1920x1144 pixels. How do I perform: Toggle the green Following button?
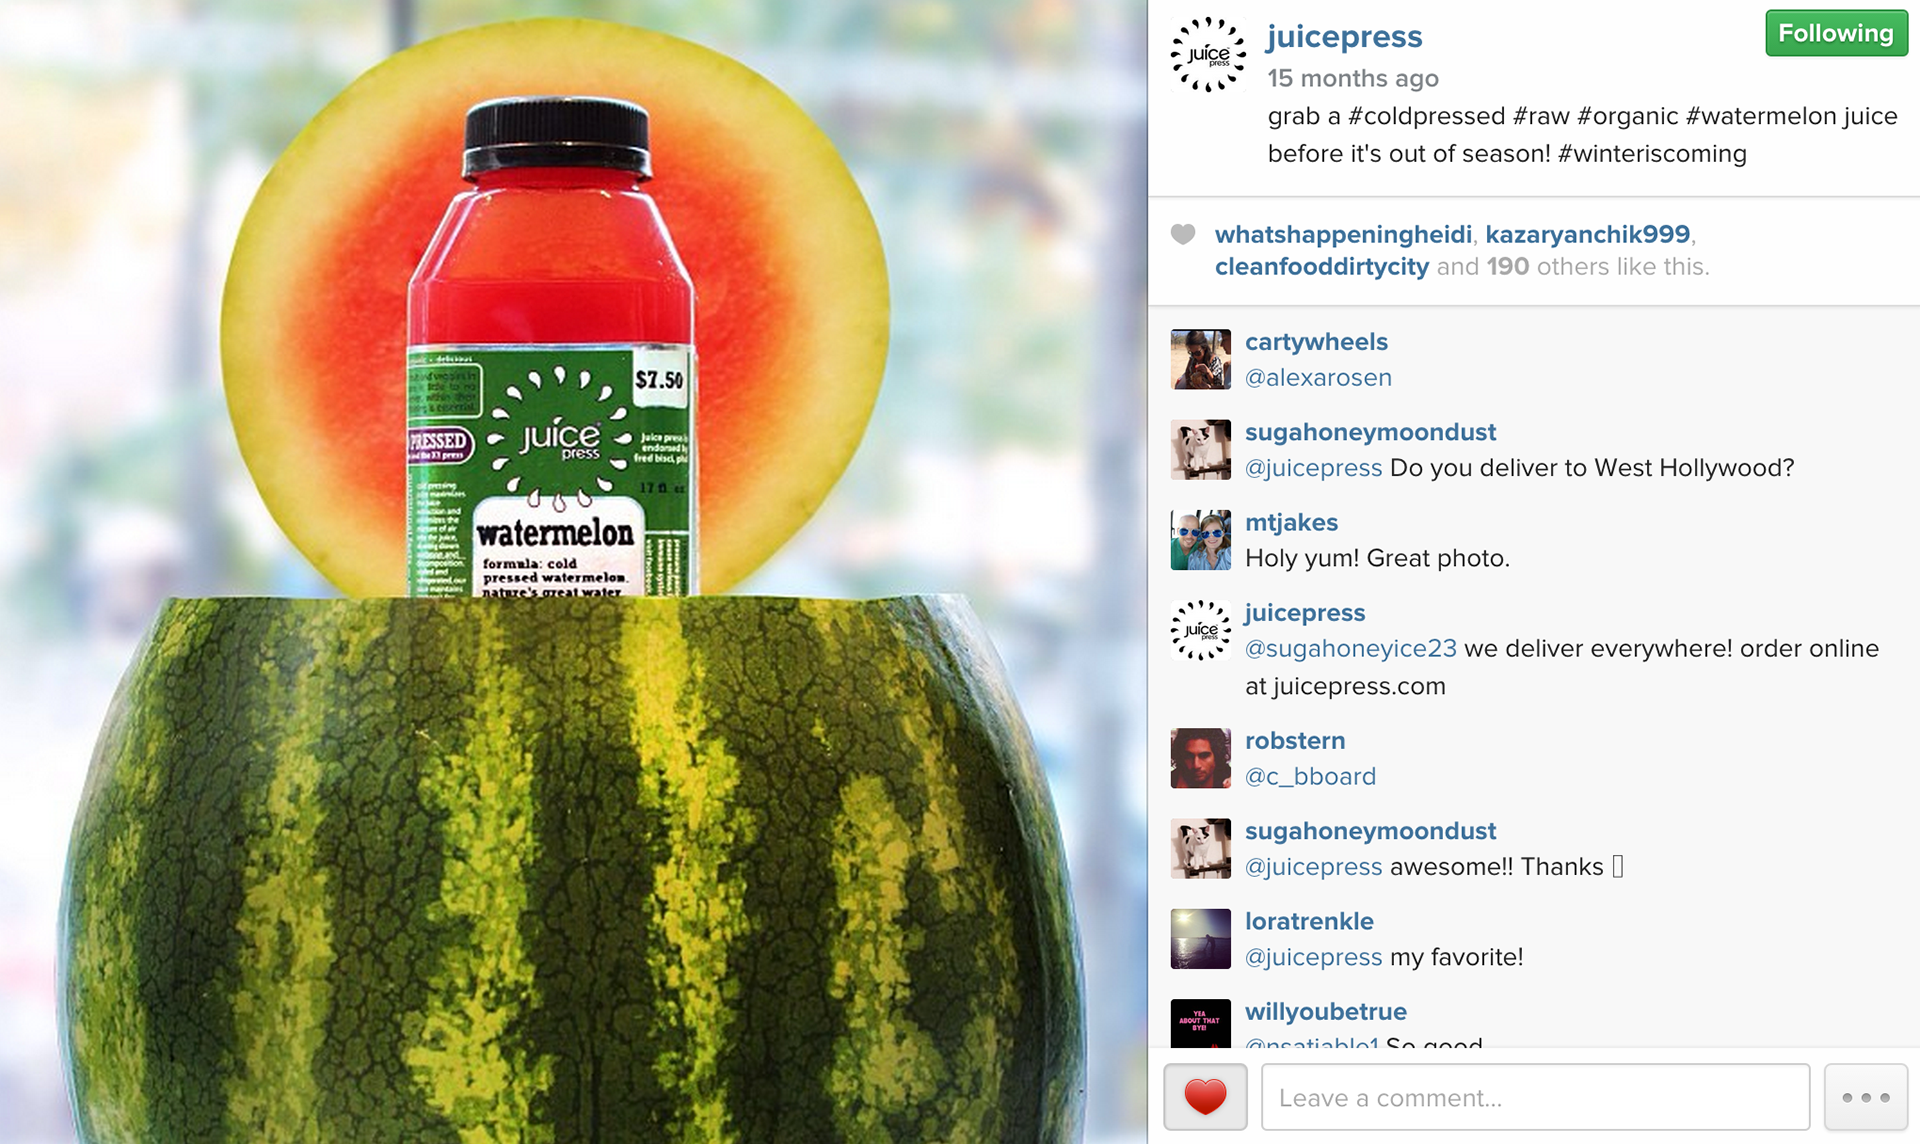point(1836,33)
